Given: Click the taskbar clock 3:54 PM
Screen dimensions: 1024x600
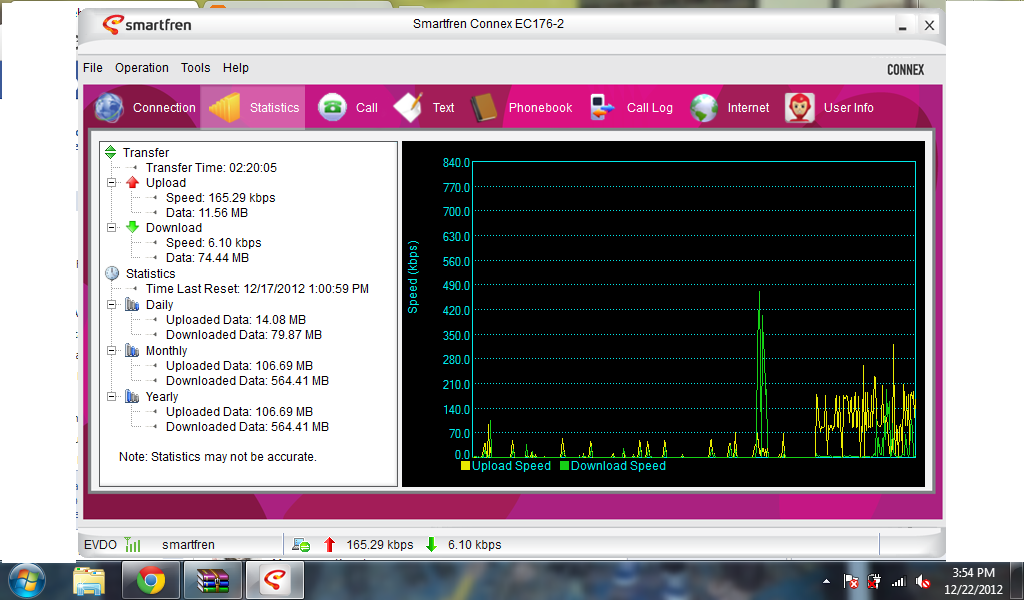Looking at the screenshot, I should (973, 573).
